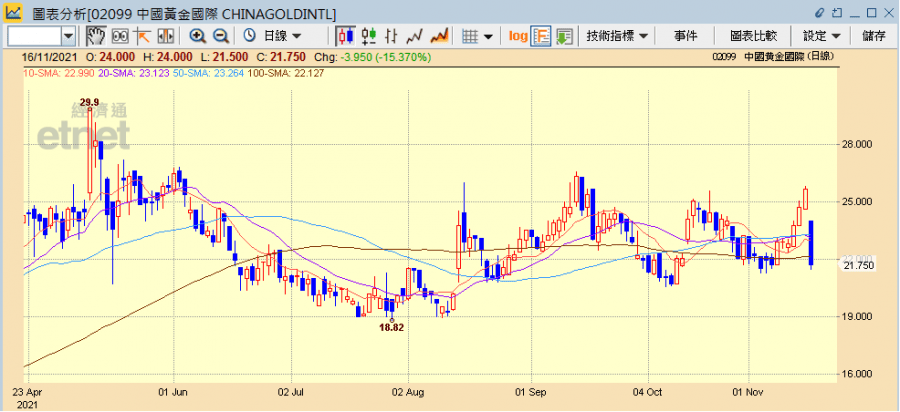Open the 設定 settings menu
900x412 pixels.
tap(821, 36)
